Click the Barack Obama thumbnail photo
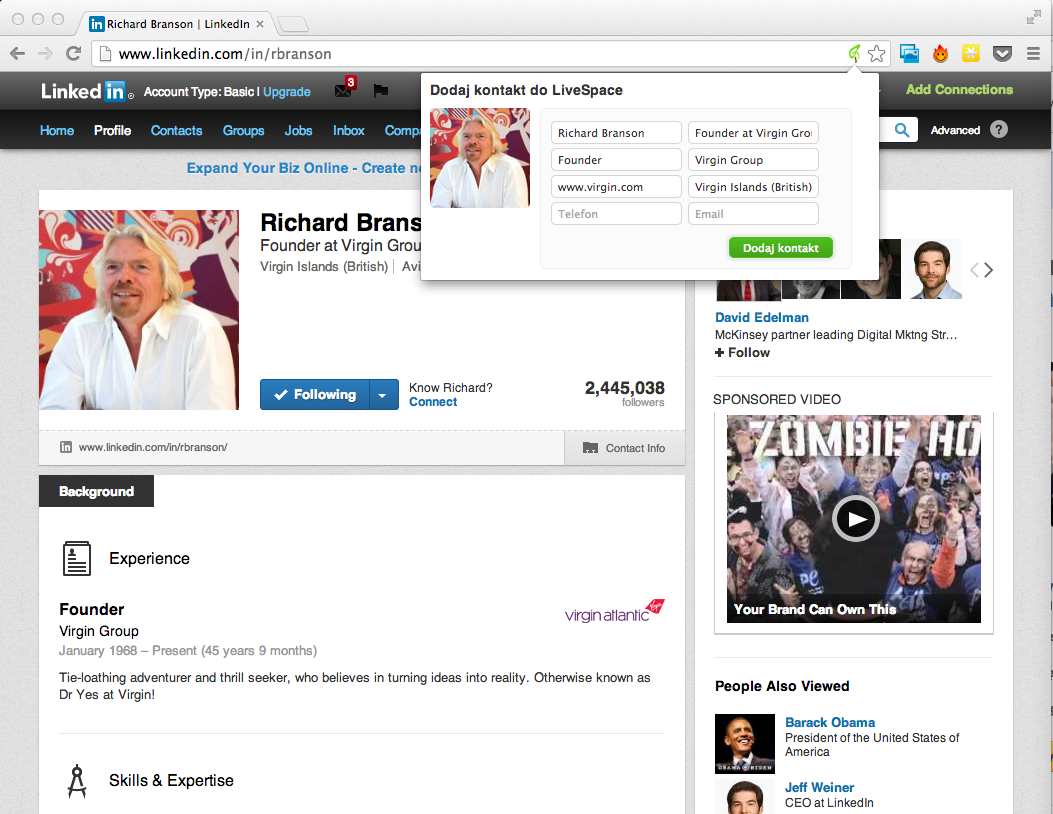The image size is (1053, 814). pos(745,743)
